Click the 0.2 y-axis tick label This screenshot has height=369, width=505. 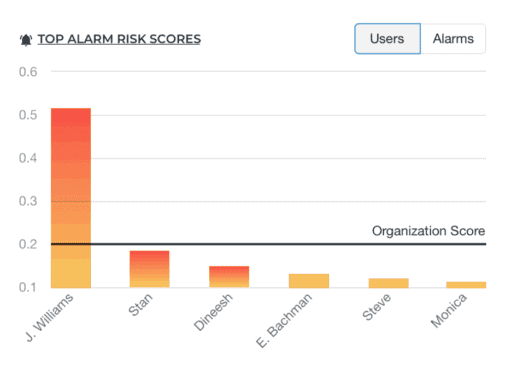point(28,244)
